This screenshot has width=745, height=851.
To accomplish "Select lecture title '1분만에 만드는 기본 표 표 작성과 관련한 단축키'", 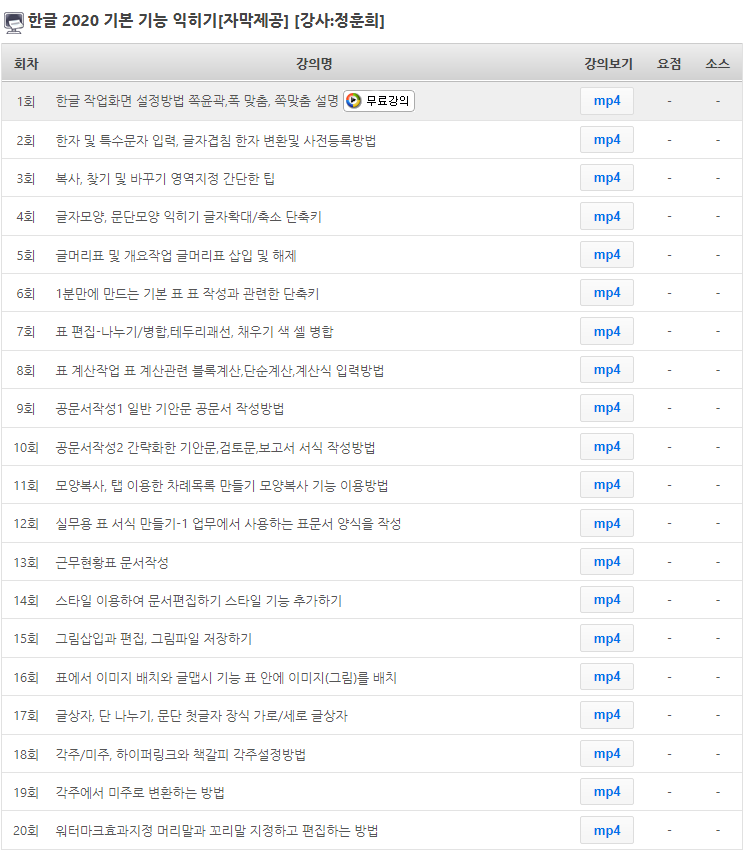I will coord(187,294).
